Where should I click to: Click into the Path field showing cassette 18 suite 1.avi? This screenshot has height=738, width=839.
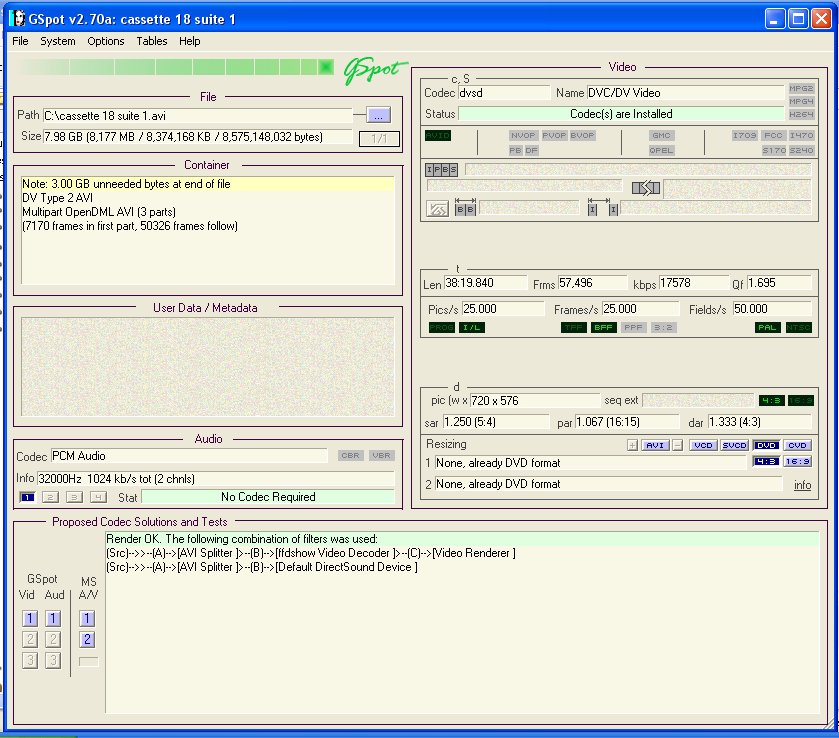click(197, 116)
